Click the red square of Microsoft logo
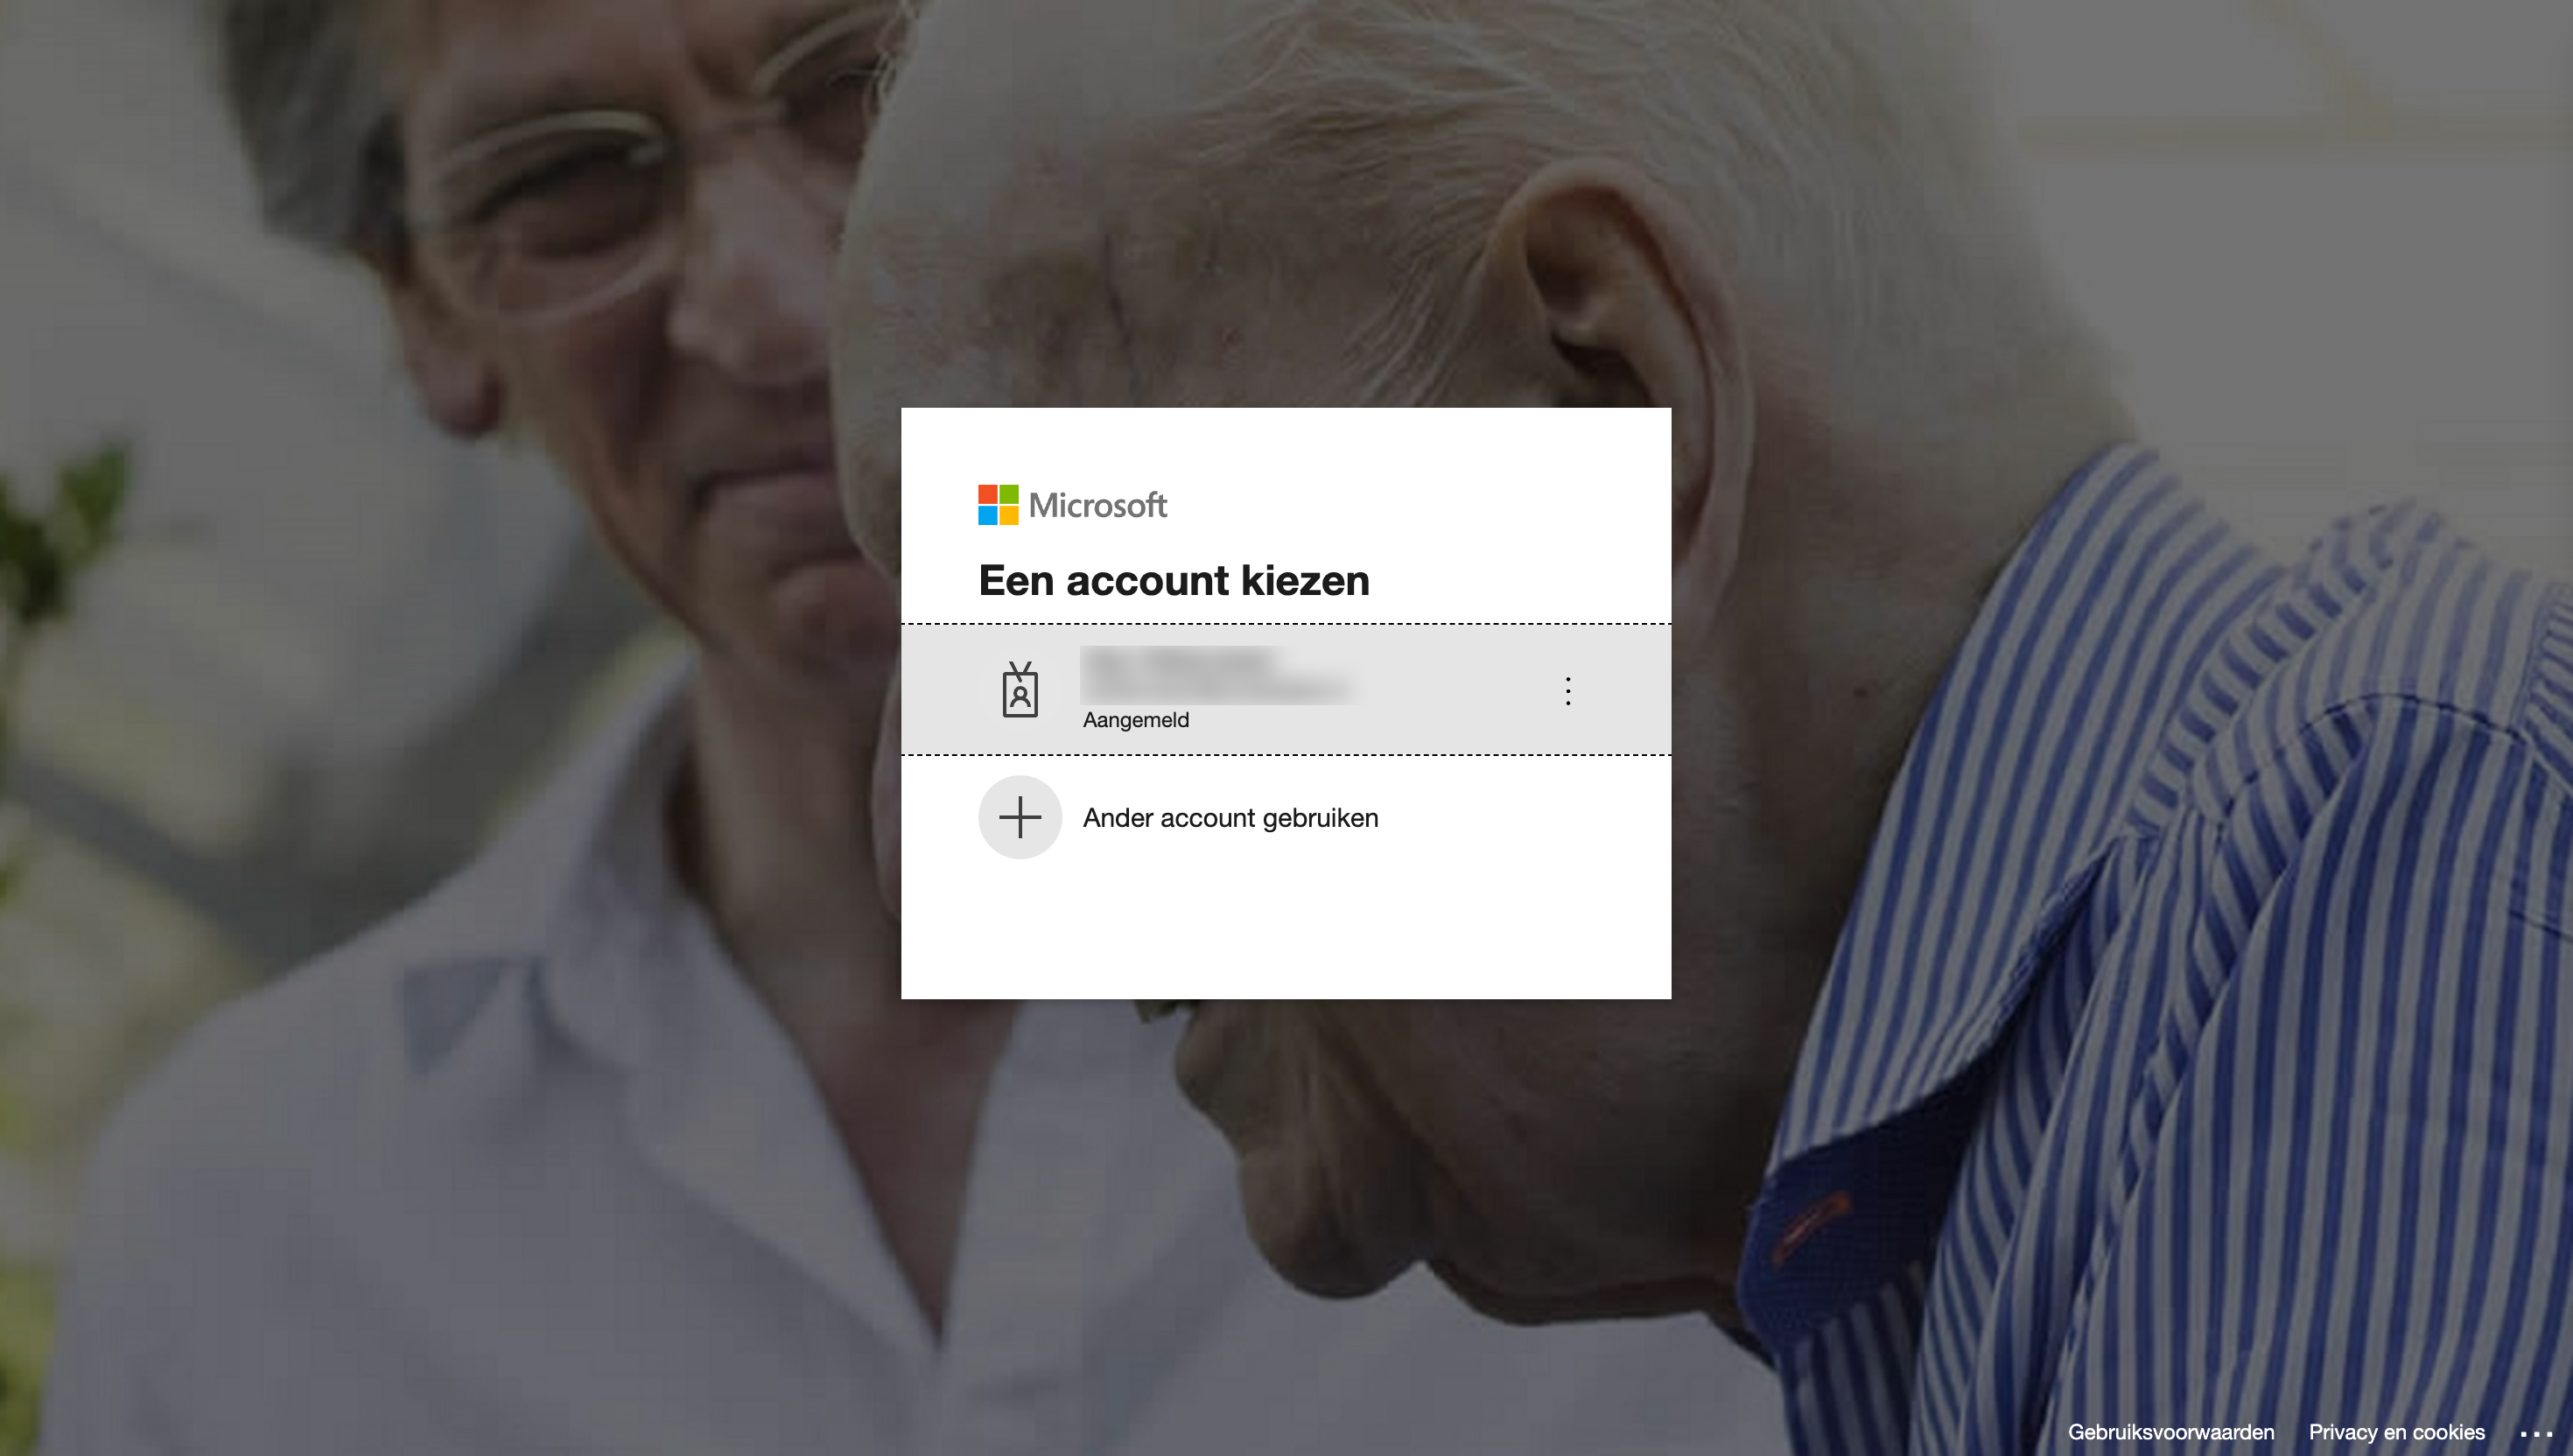2573x1456 pixels. point(987,494)
